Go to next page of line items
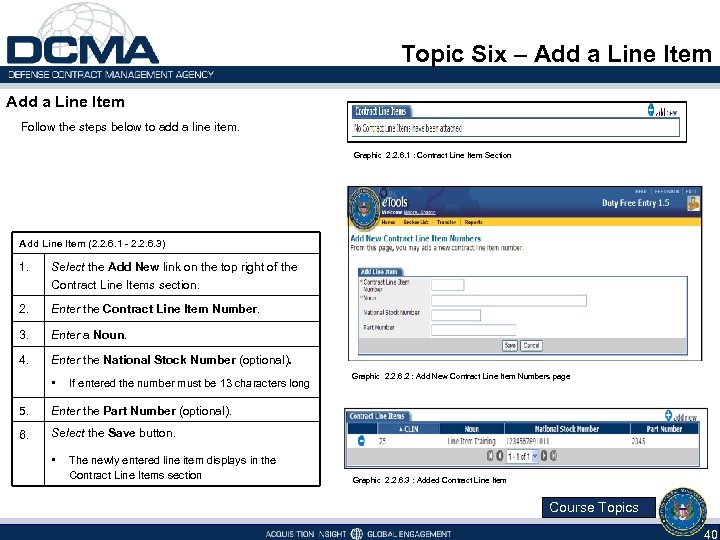The image size is (720, 540). tap(545, 456)
